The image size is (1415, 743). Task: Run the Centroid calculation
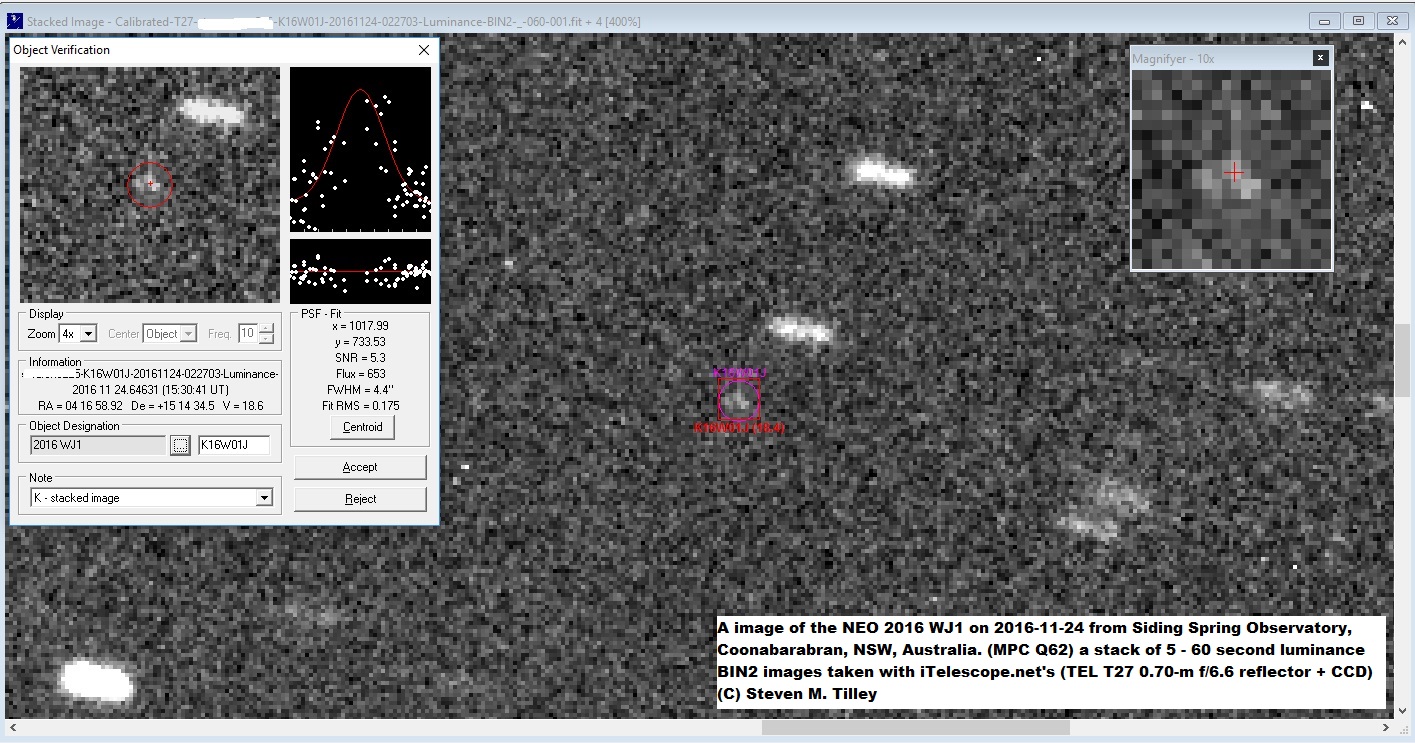coord(361,427)
